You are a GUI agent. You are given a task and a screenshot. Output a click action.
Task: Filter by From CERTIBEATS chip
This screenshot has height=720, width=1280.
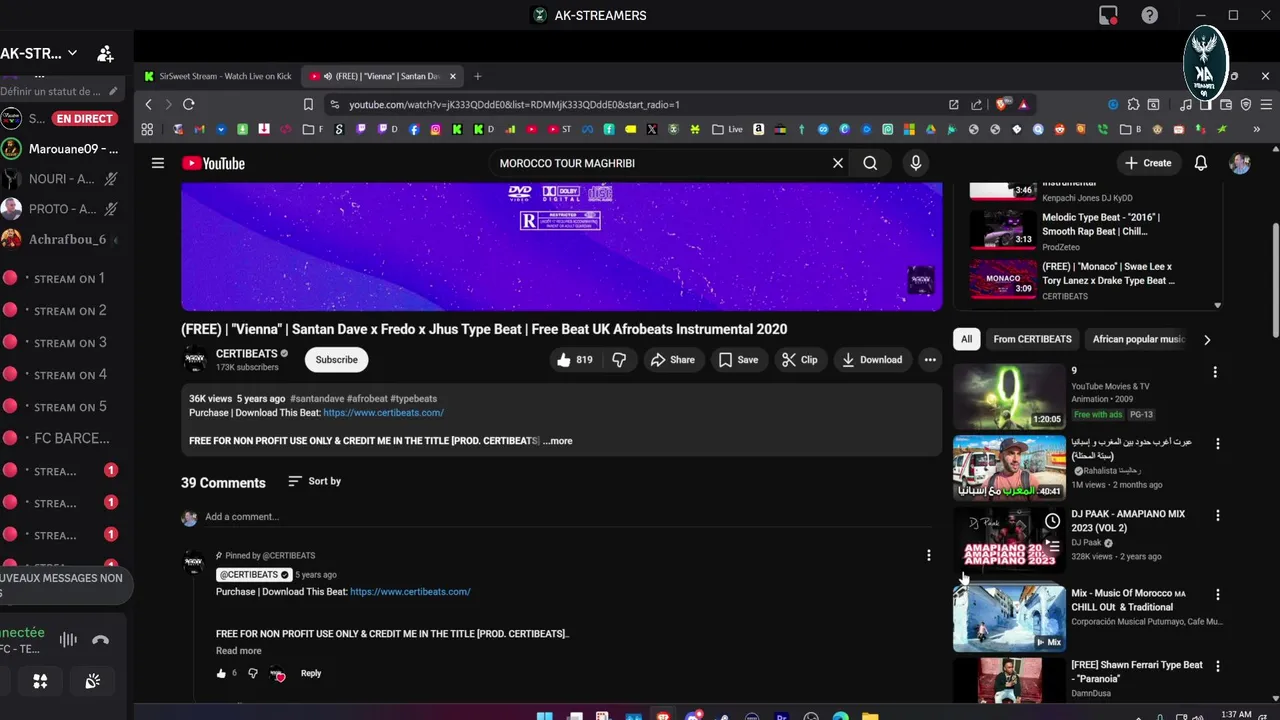click(x=1032, y=339)
